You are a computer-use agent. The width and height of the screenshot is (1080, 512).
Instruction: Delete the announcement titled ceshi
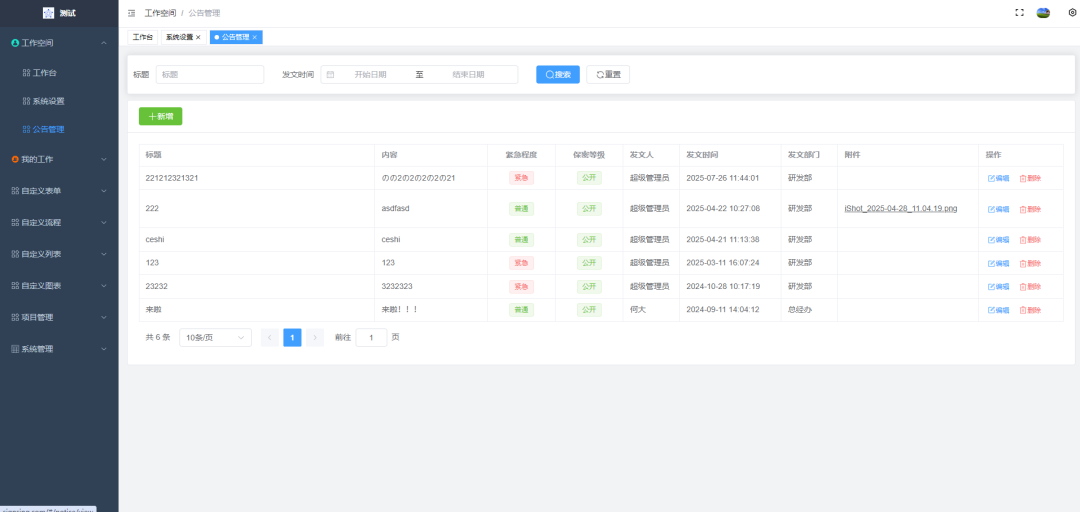[x=1029, y=240]
